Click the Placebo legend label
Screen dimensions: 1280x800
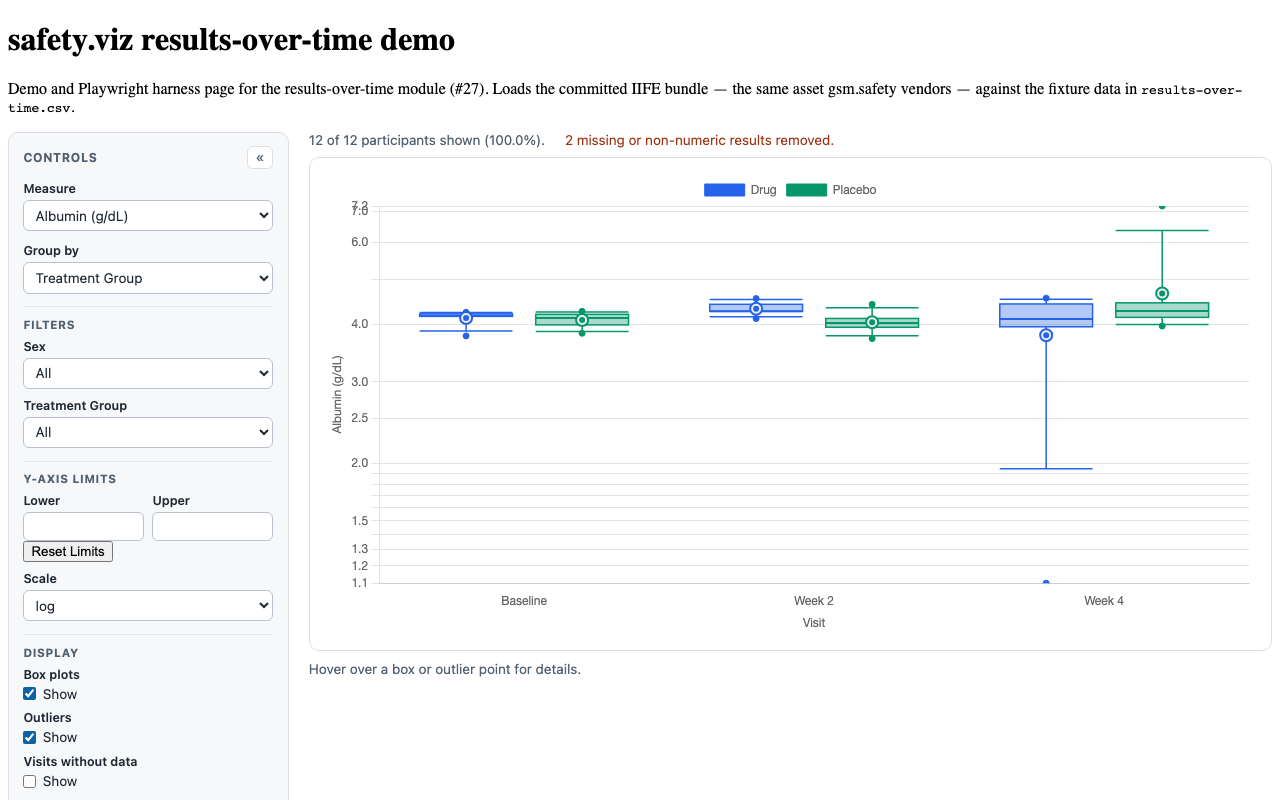pyautogui.click(x=854, y=190)
